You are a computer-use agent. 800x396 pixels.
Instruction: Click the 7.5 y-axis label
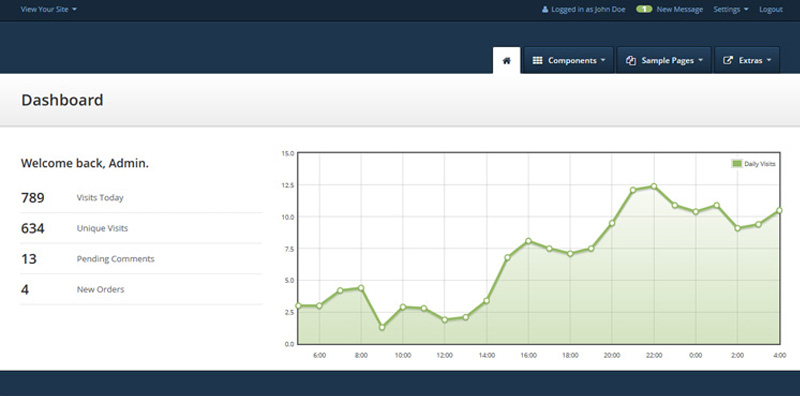(x=289, y=249)
